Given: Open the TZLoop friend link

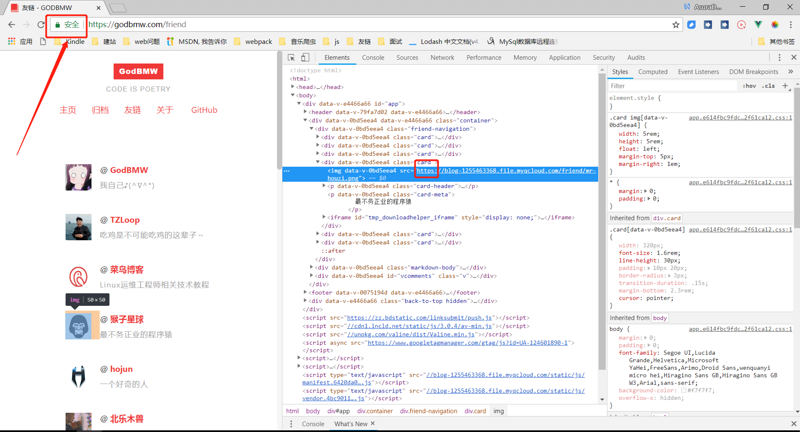Looking at the screenshot, I should pyautogui.click(x=124, y=220).
